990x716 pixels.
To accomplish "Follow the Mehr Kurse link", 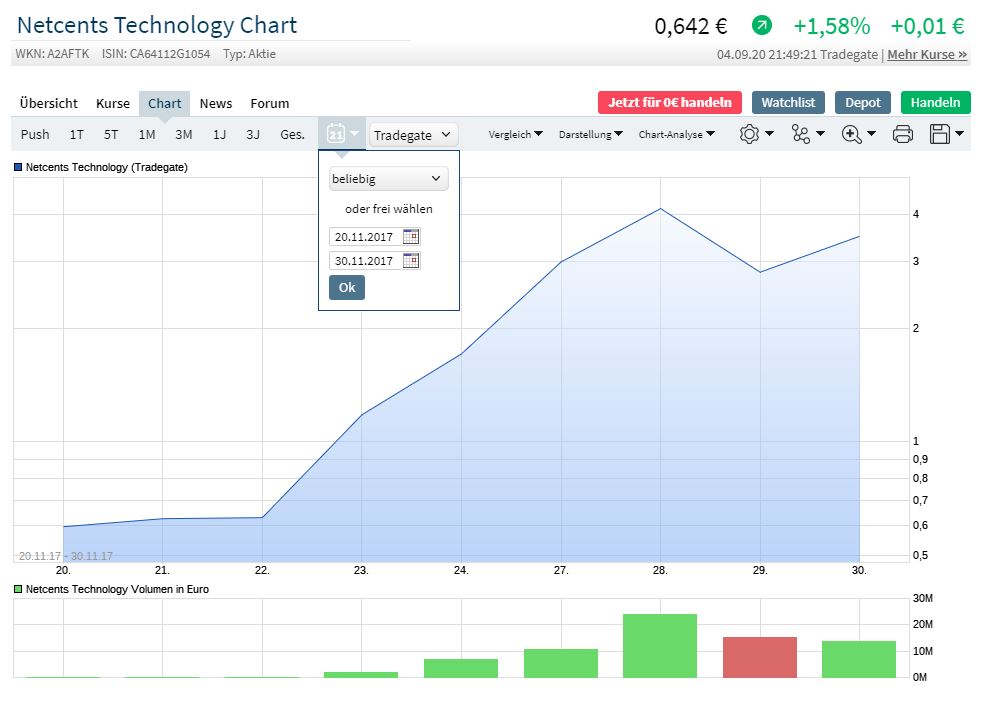I will coord(927,54).
